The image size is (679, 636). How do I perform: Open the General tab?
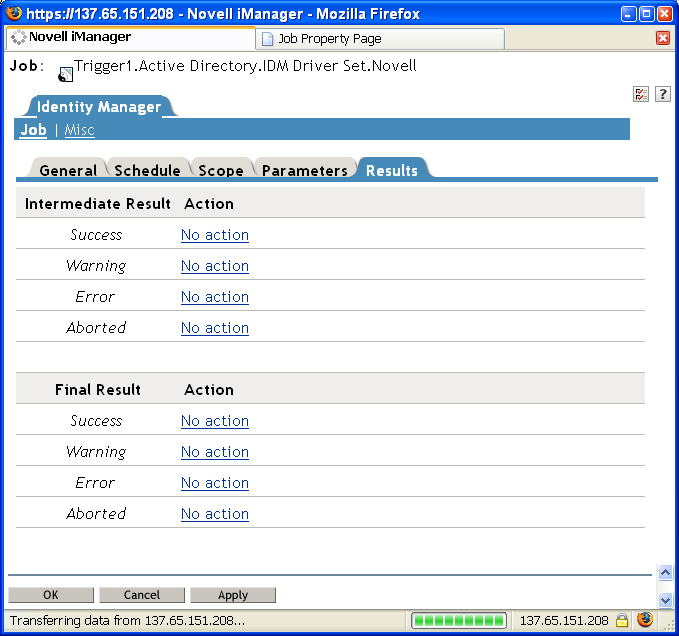[68, 170]
